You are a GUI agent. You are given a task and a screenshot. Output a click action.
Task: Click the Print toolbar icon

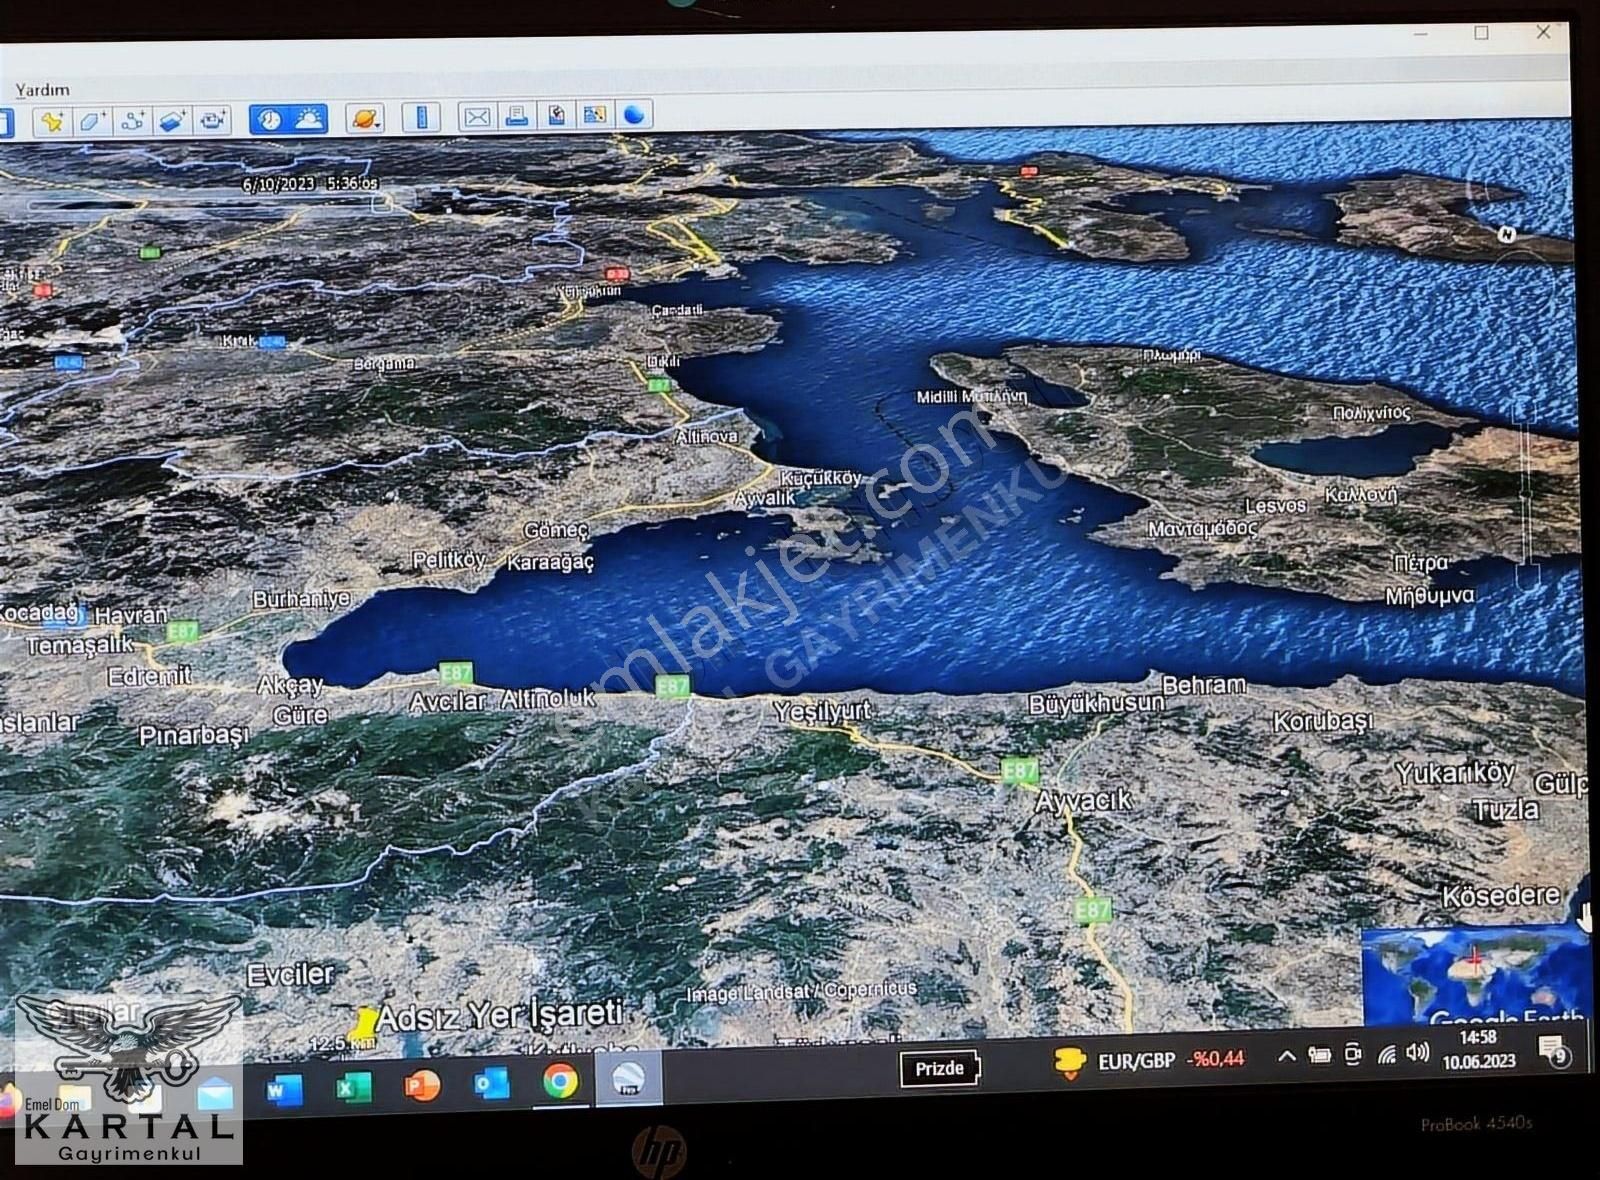[x=517, y=116]
